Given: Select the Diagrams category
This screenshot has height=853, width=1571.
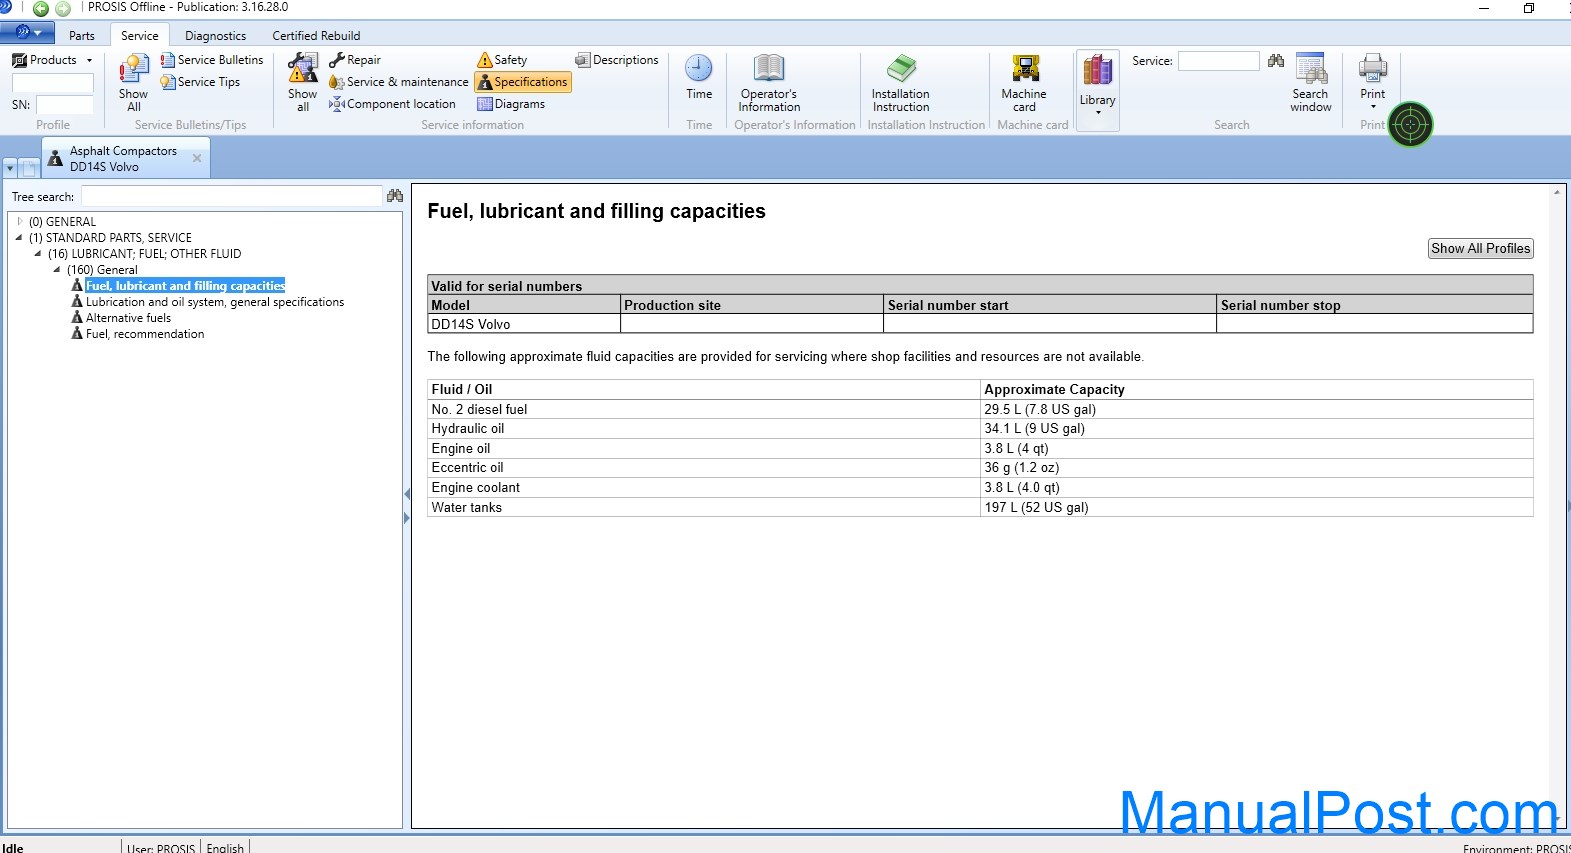Looking at the screenshot, I should (511, 104).
